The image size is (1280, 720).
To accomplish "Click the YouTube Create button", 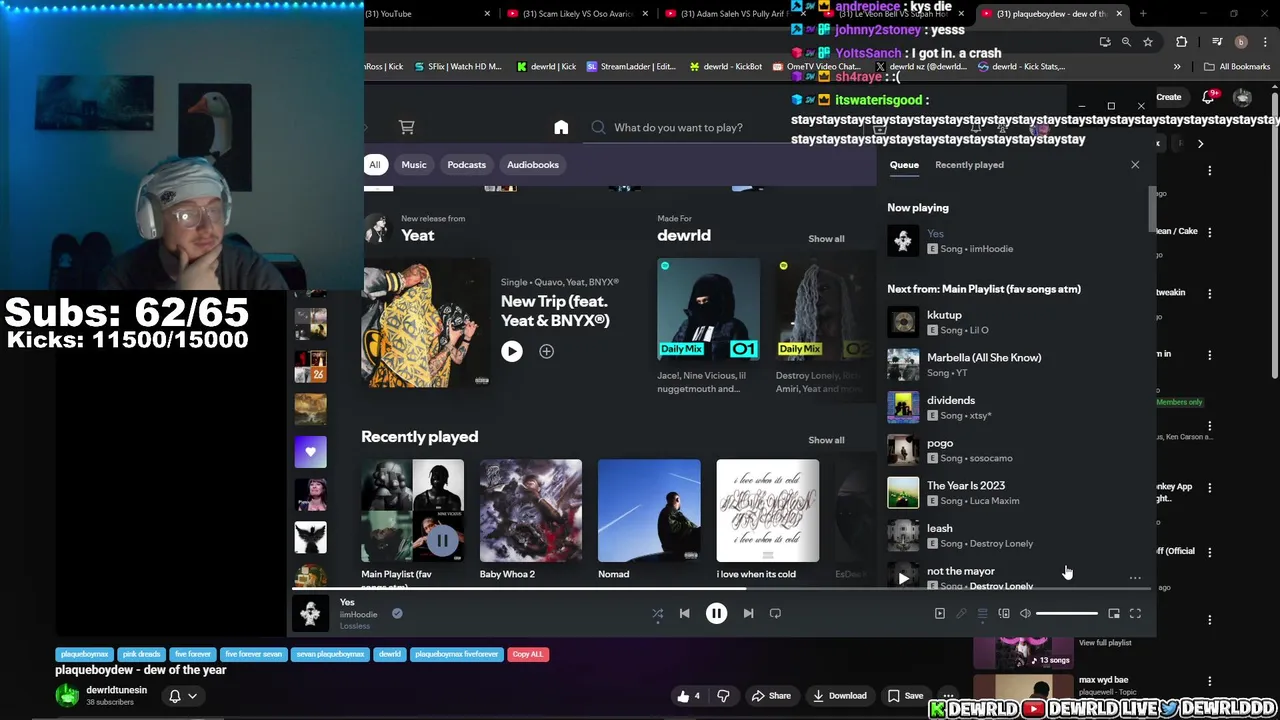I will click(x=1168, y=97).
